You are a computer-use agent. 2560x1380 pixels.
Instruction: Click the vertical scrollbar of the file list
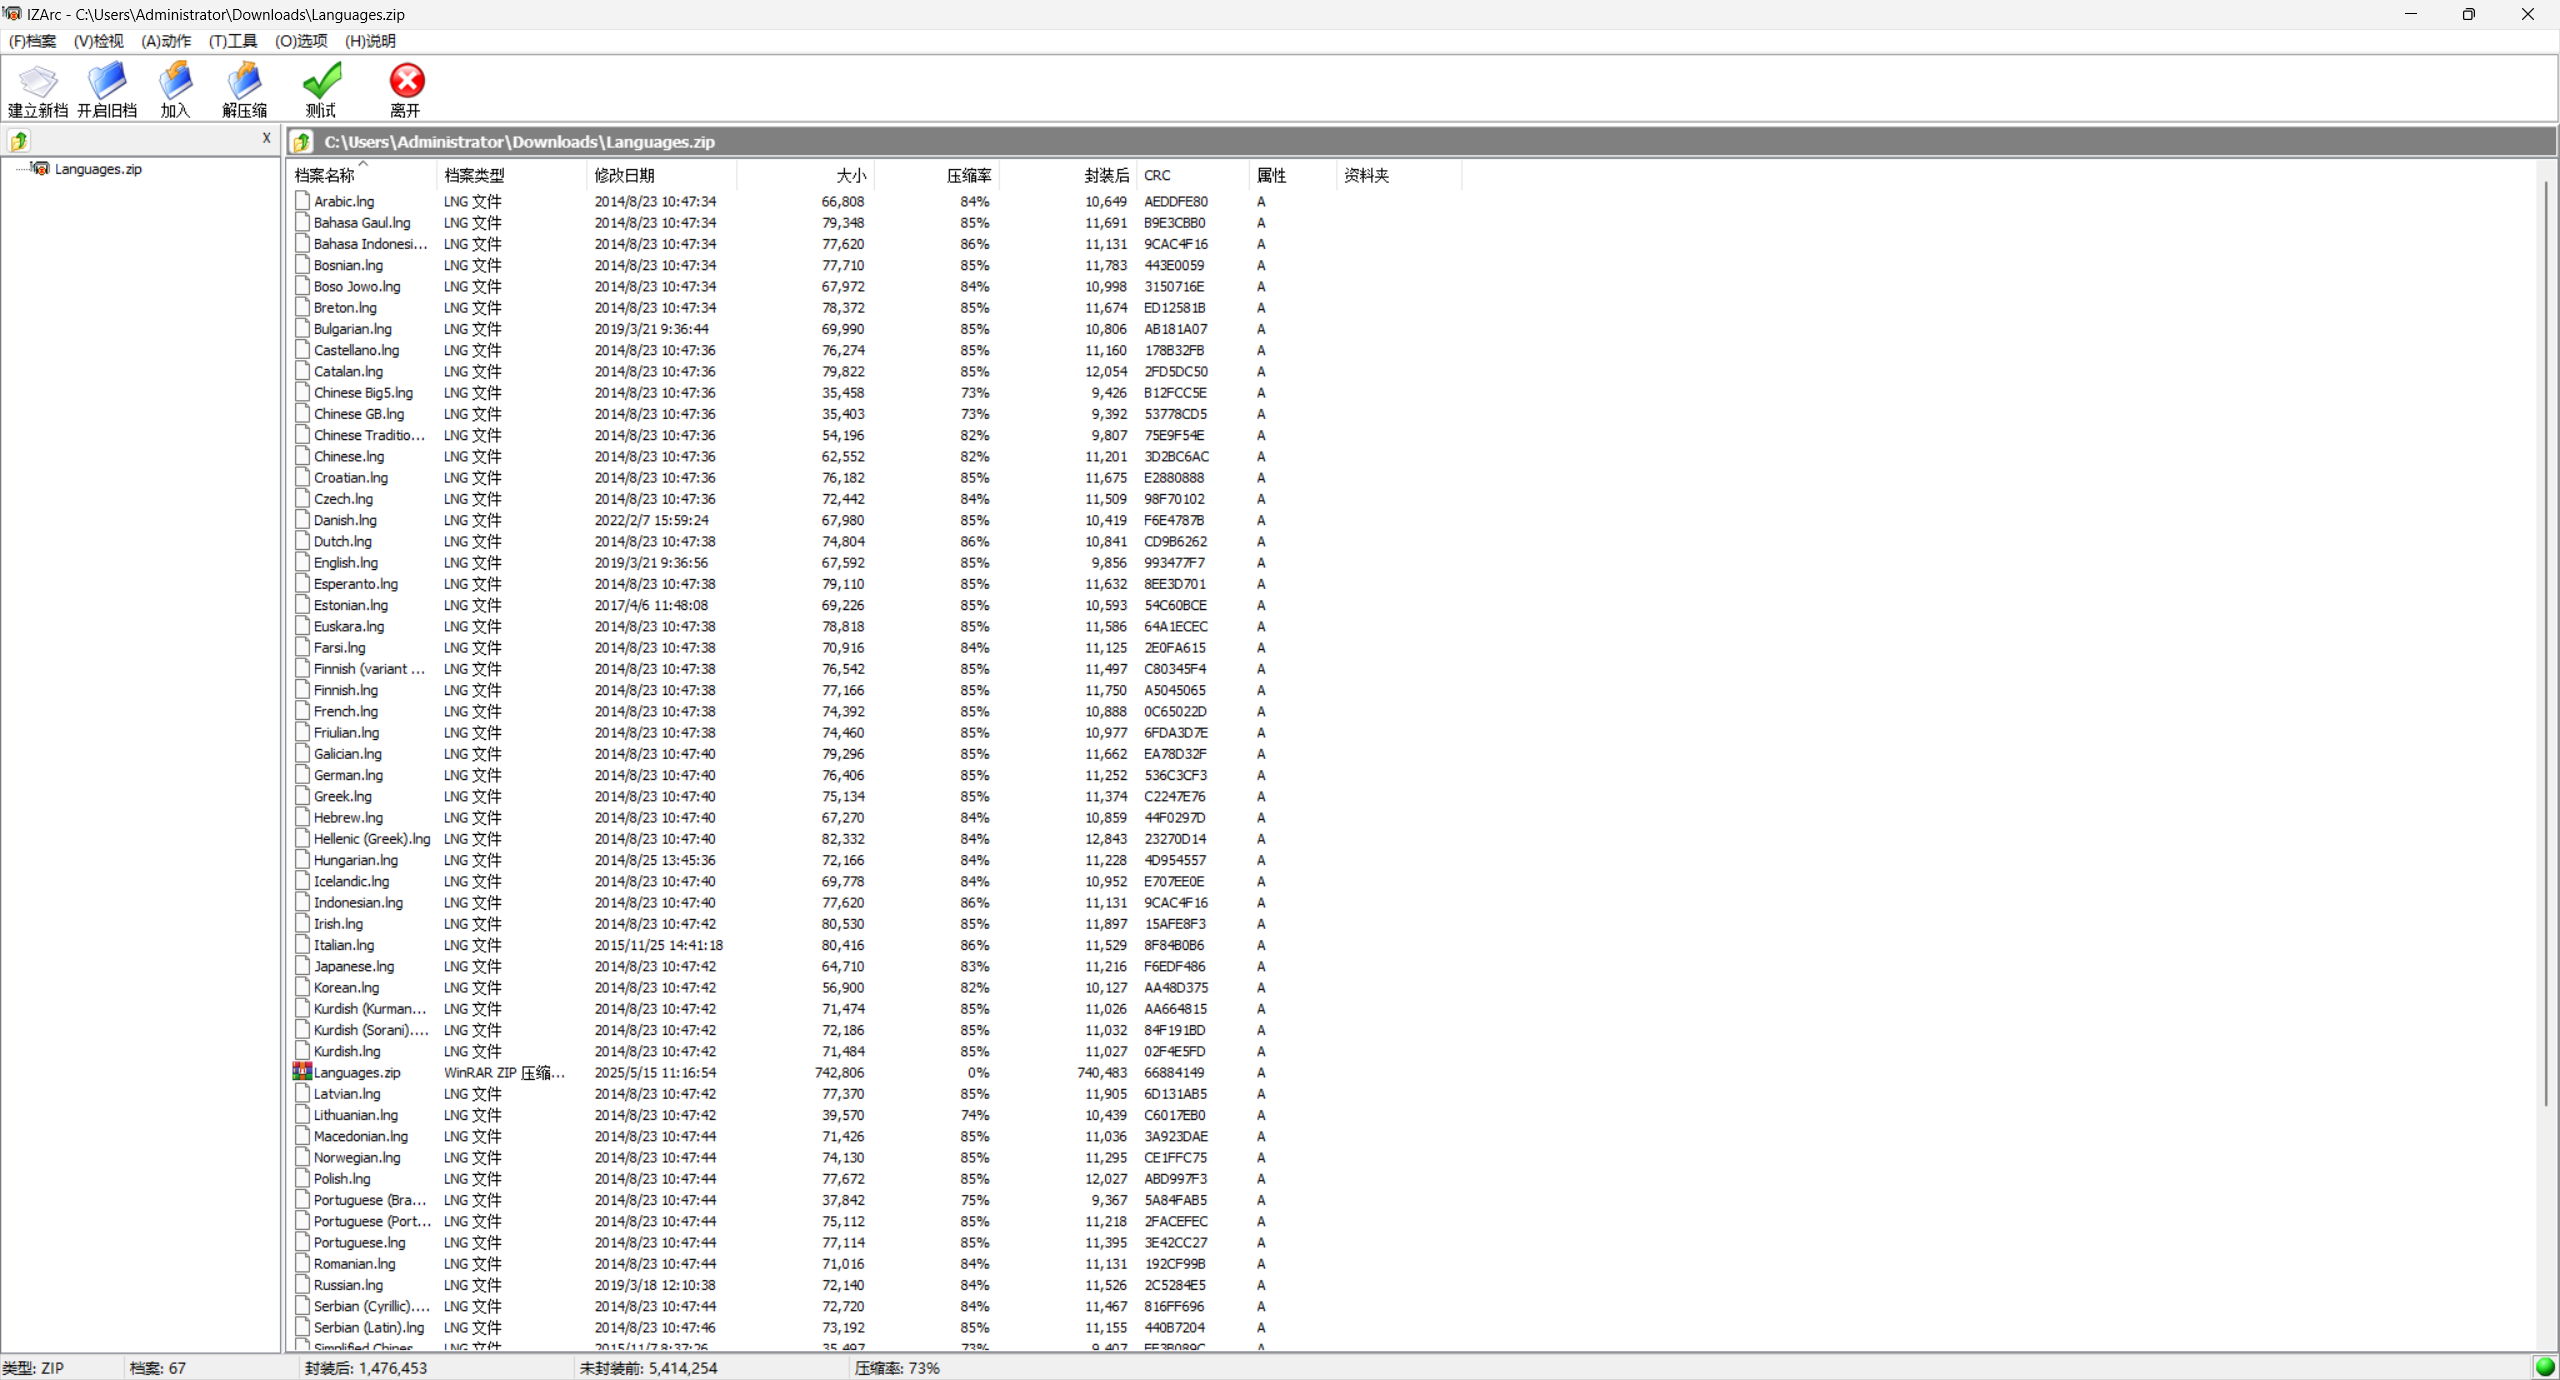tap(2546, 640)
